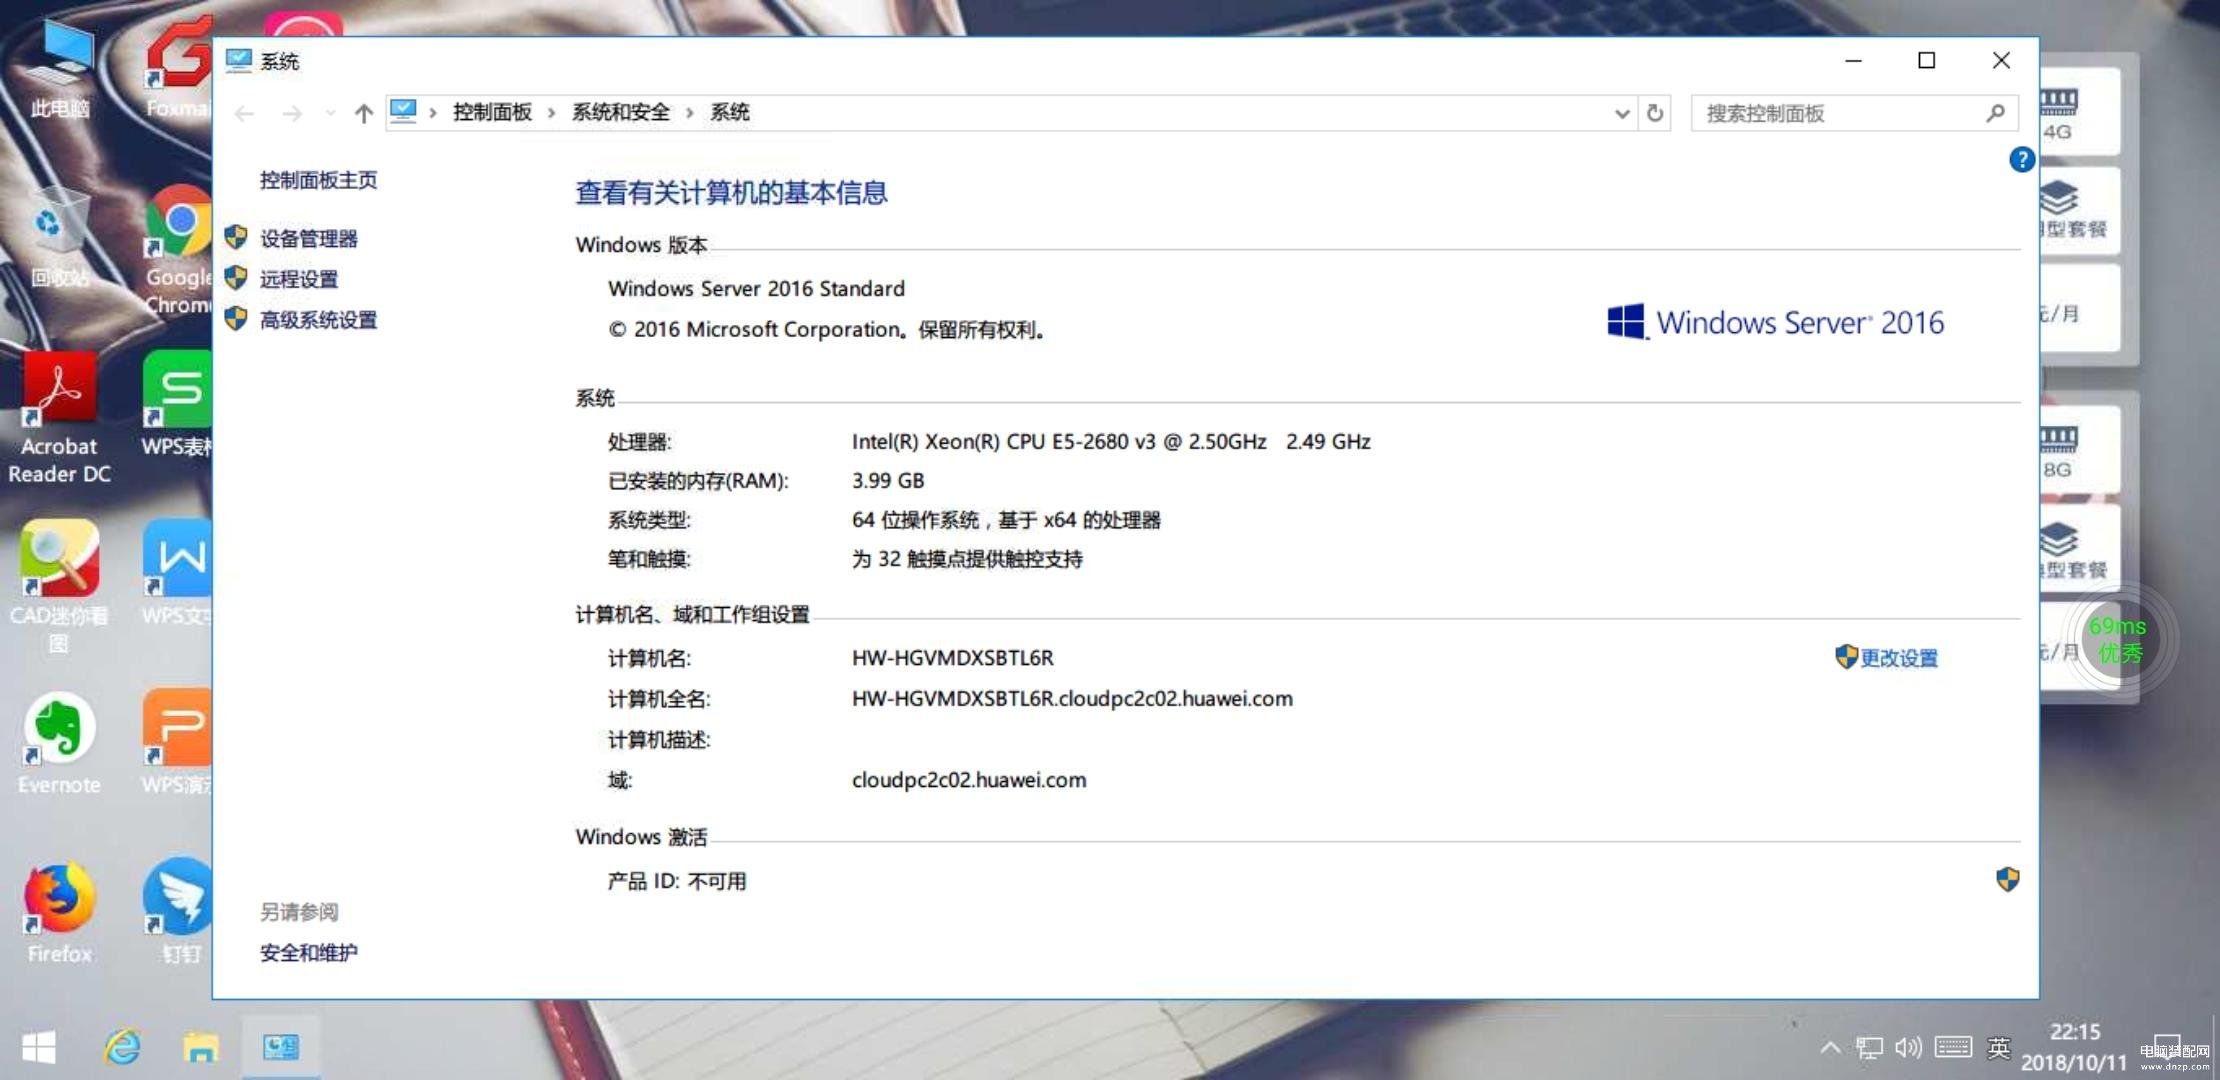Open the Windows Start menu
Image resolution: width=2220 pixels, height=1080 pixels.
(39, 1048)
